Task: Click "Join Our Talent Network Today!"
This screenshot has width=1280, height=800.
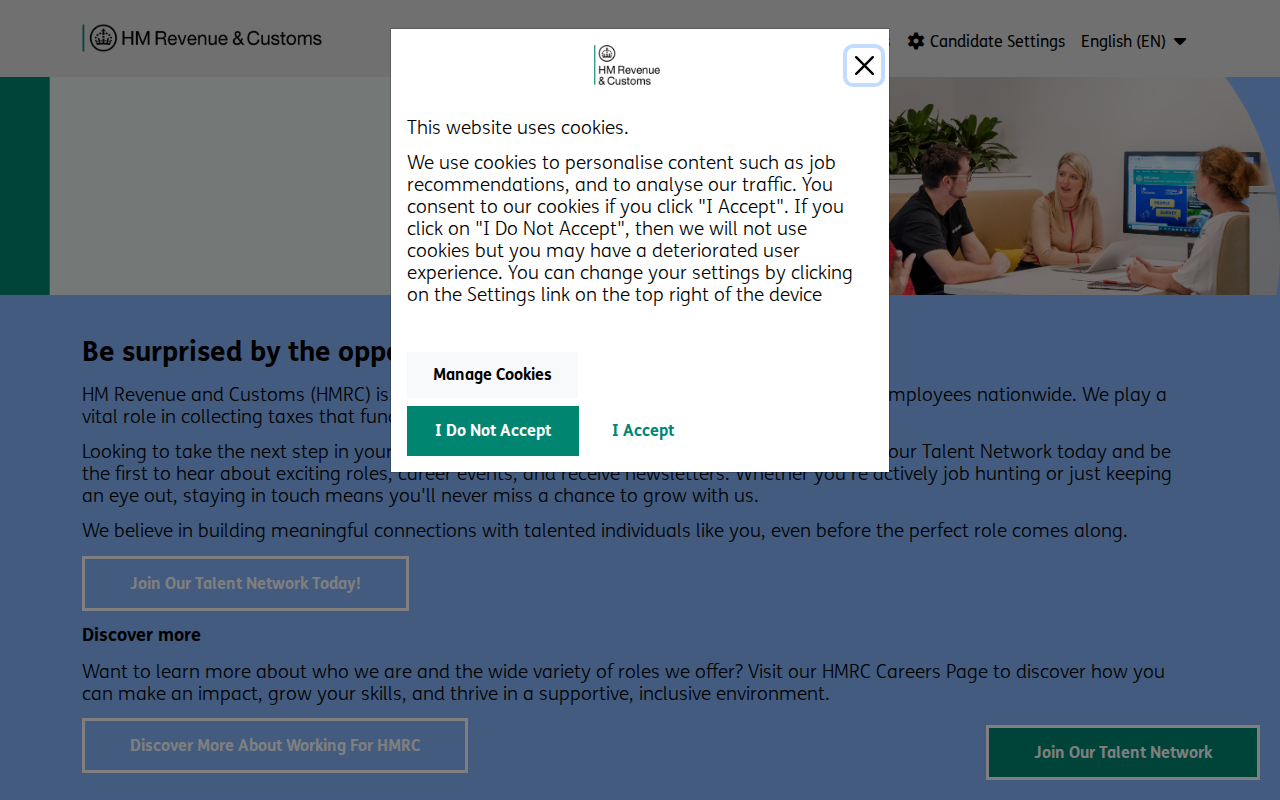Action: coord(245,583)
